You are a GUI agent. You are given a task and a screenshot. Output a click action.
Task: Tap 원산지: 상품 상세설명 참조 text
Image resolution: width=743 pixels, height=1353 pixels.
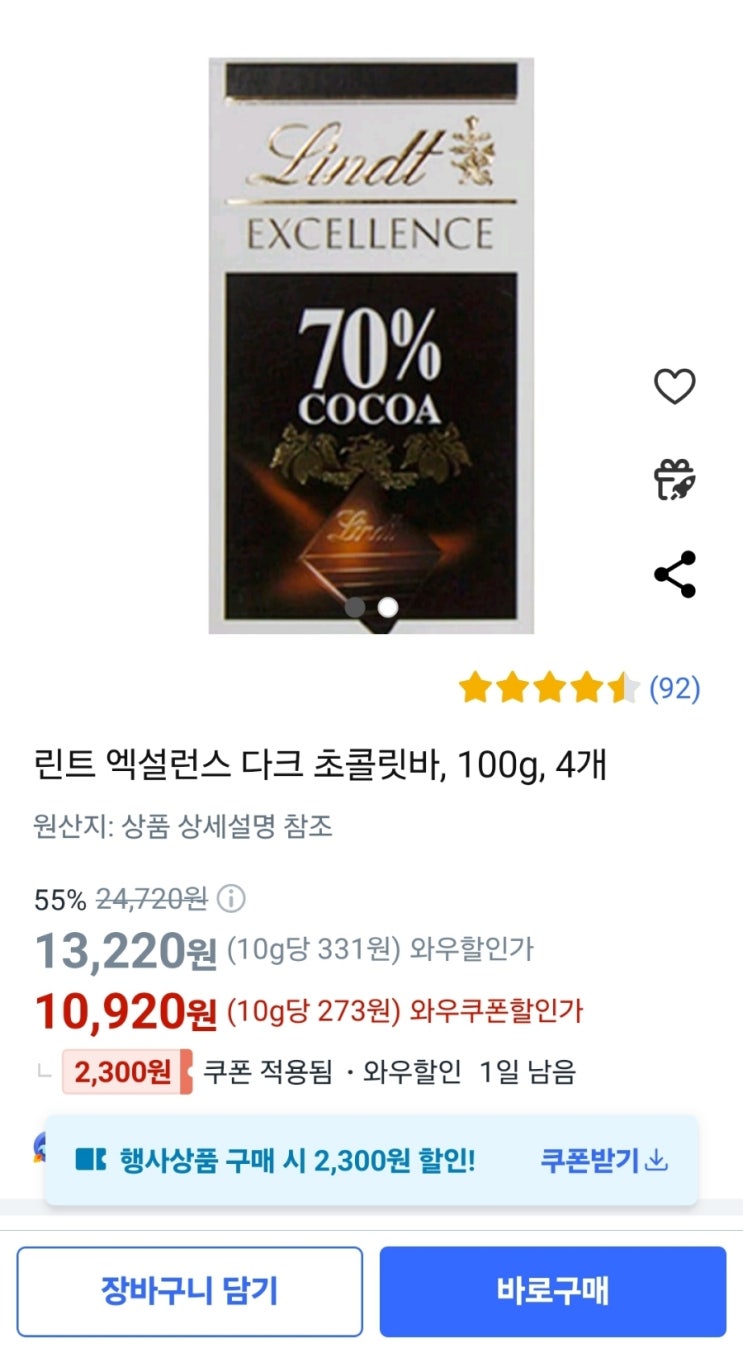(x=183, y=826)
